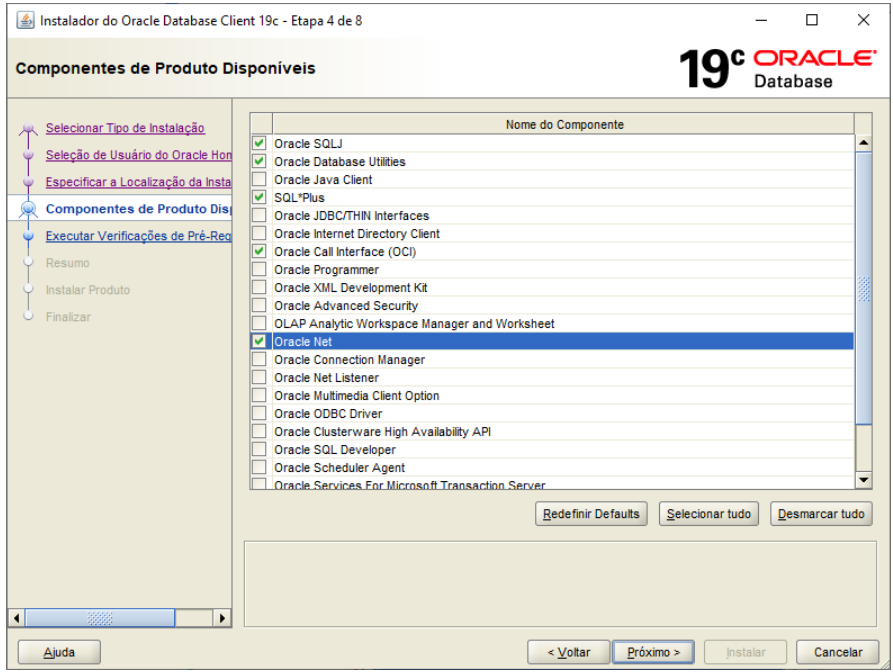Screen dimensions: 893x672
Task: Select the highlighted Oracle Net row text
Action: point(303,342)
